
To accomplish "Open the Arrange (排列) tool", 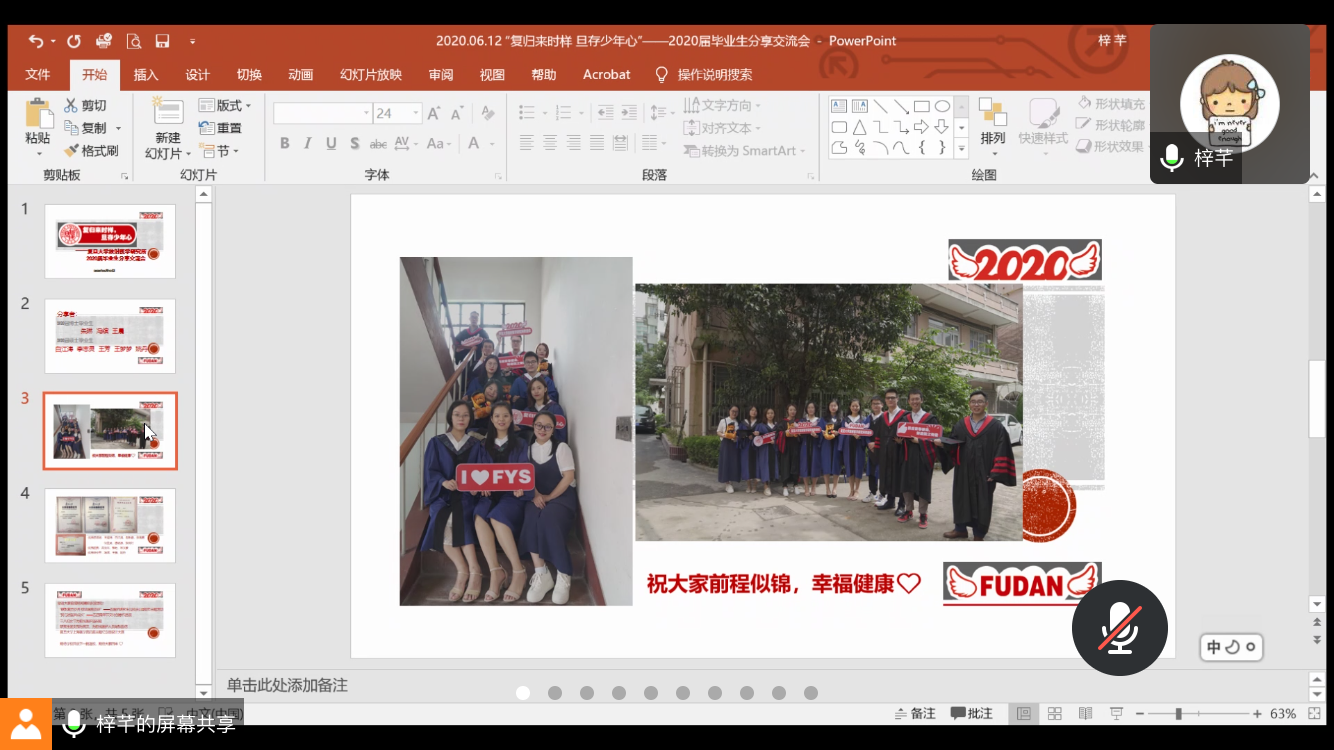I will tap(992, 126).
